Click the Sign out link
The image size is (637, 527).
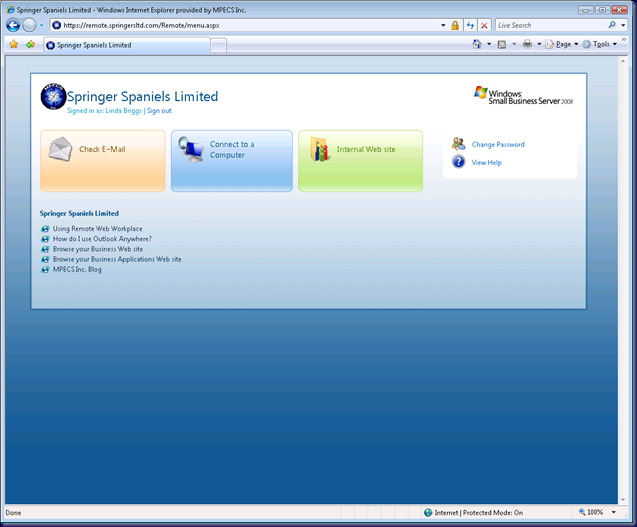(x=159, y=111)
